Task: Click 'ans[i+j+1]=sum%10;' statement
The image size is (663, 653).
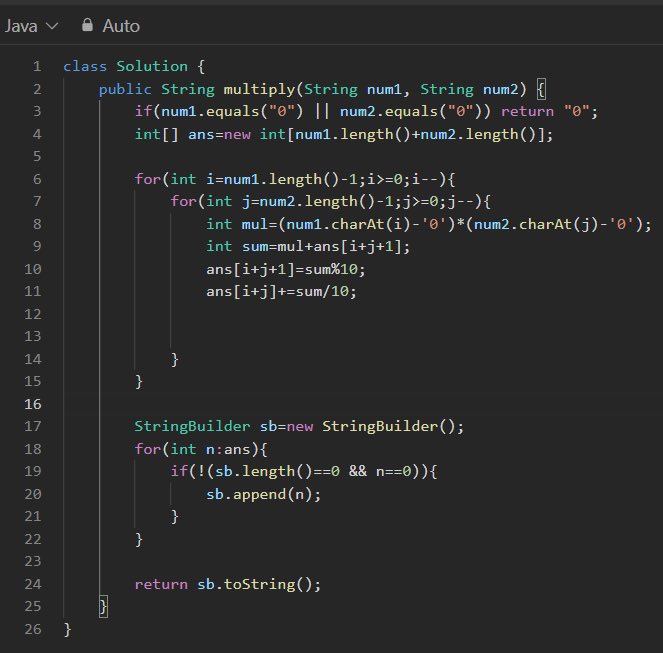Action: [285, 269]
